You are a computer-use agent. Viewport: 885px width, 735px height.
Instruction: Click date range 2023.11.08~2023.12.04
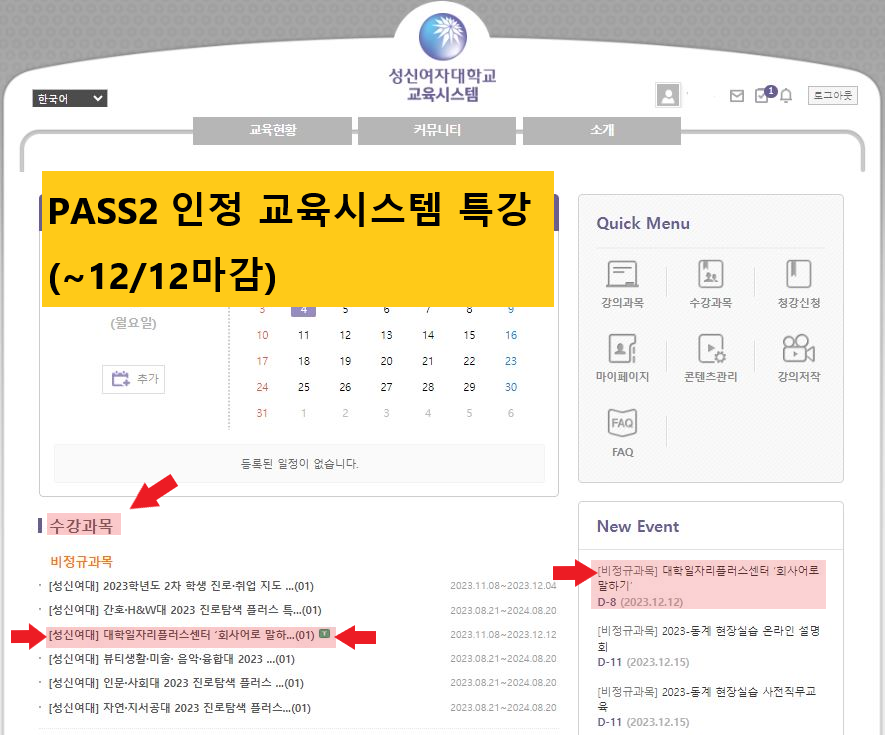pyautogui.click(x=503, y=586)
